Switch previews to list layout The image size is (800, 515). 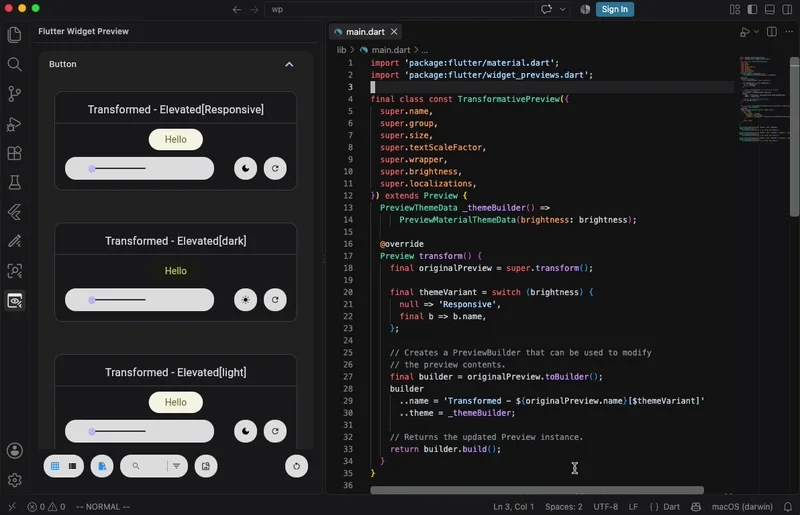tap(72, 466)
